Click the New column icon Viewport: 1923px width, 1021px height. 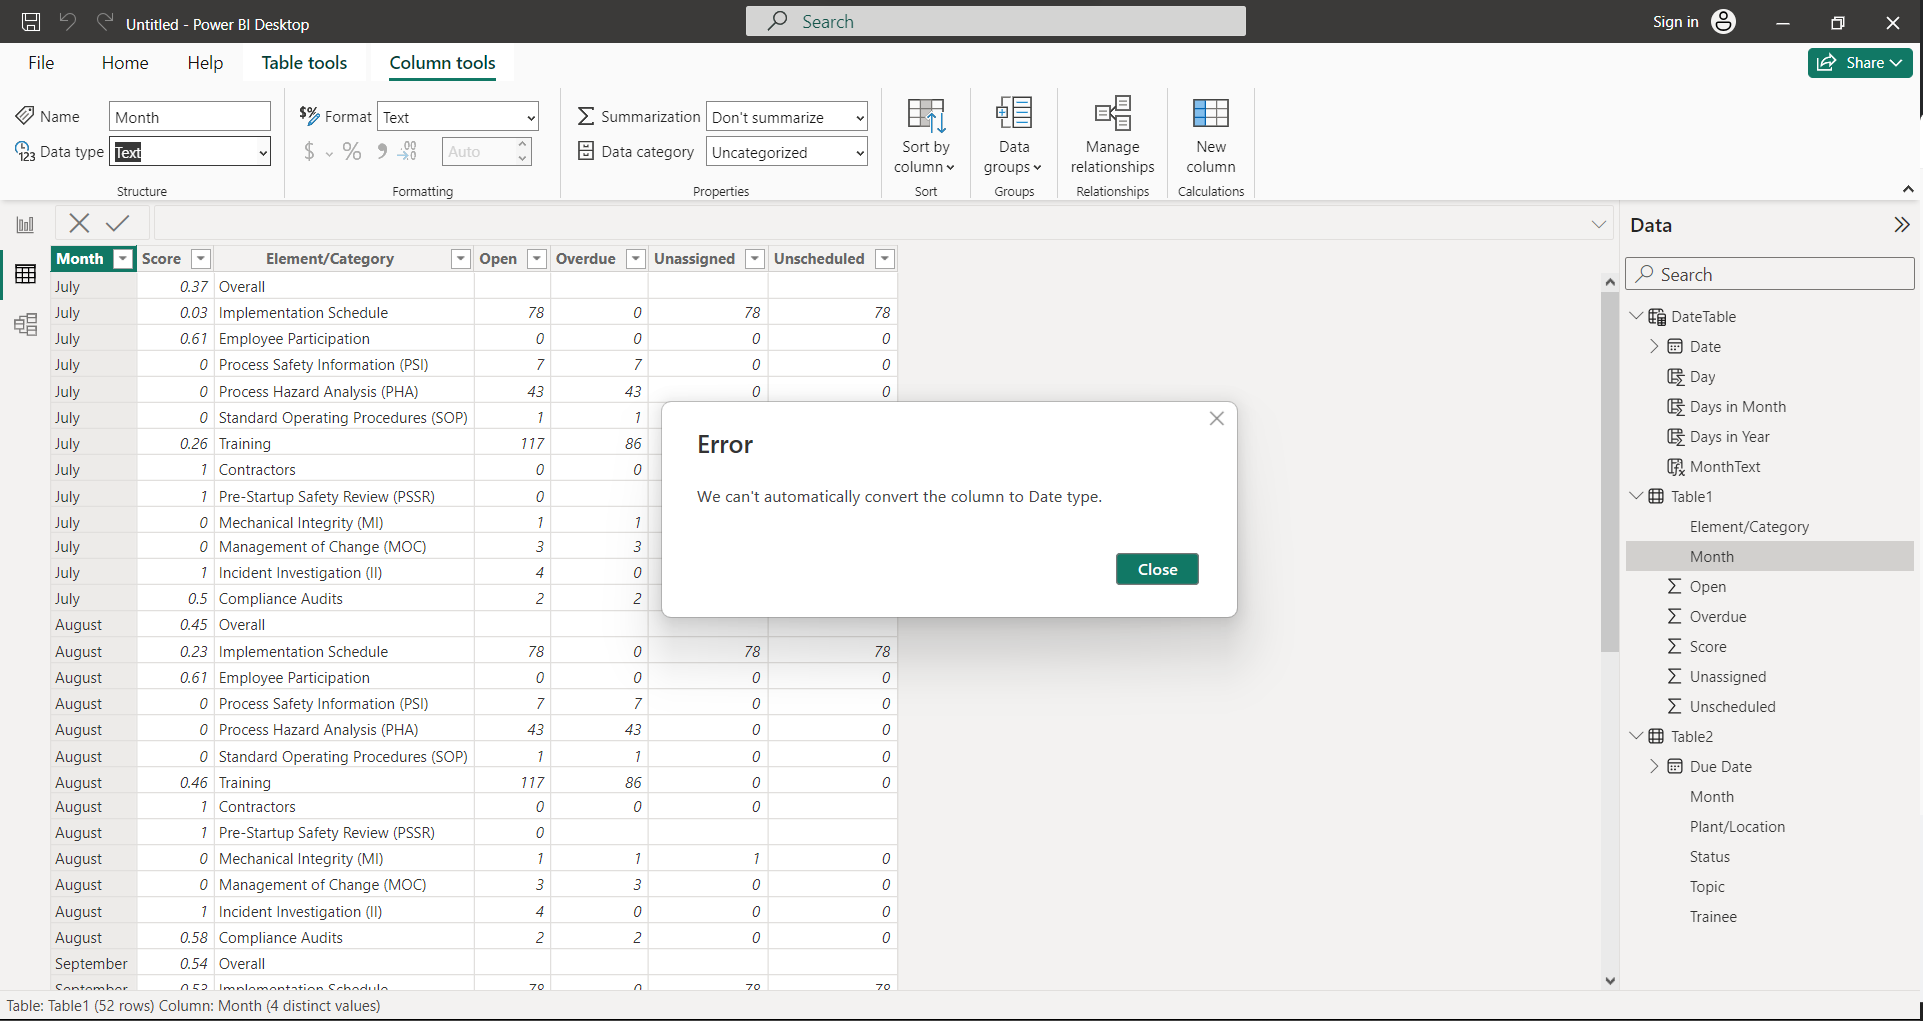point(1211,113)
